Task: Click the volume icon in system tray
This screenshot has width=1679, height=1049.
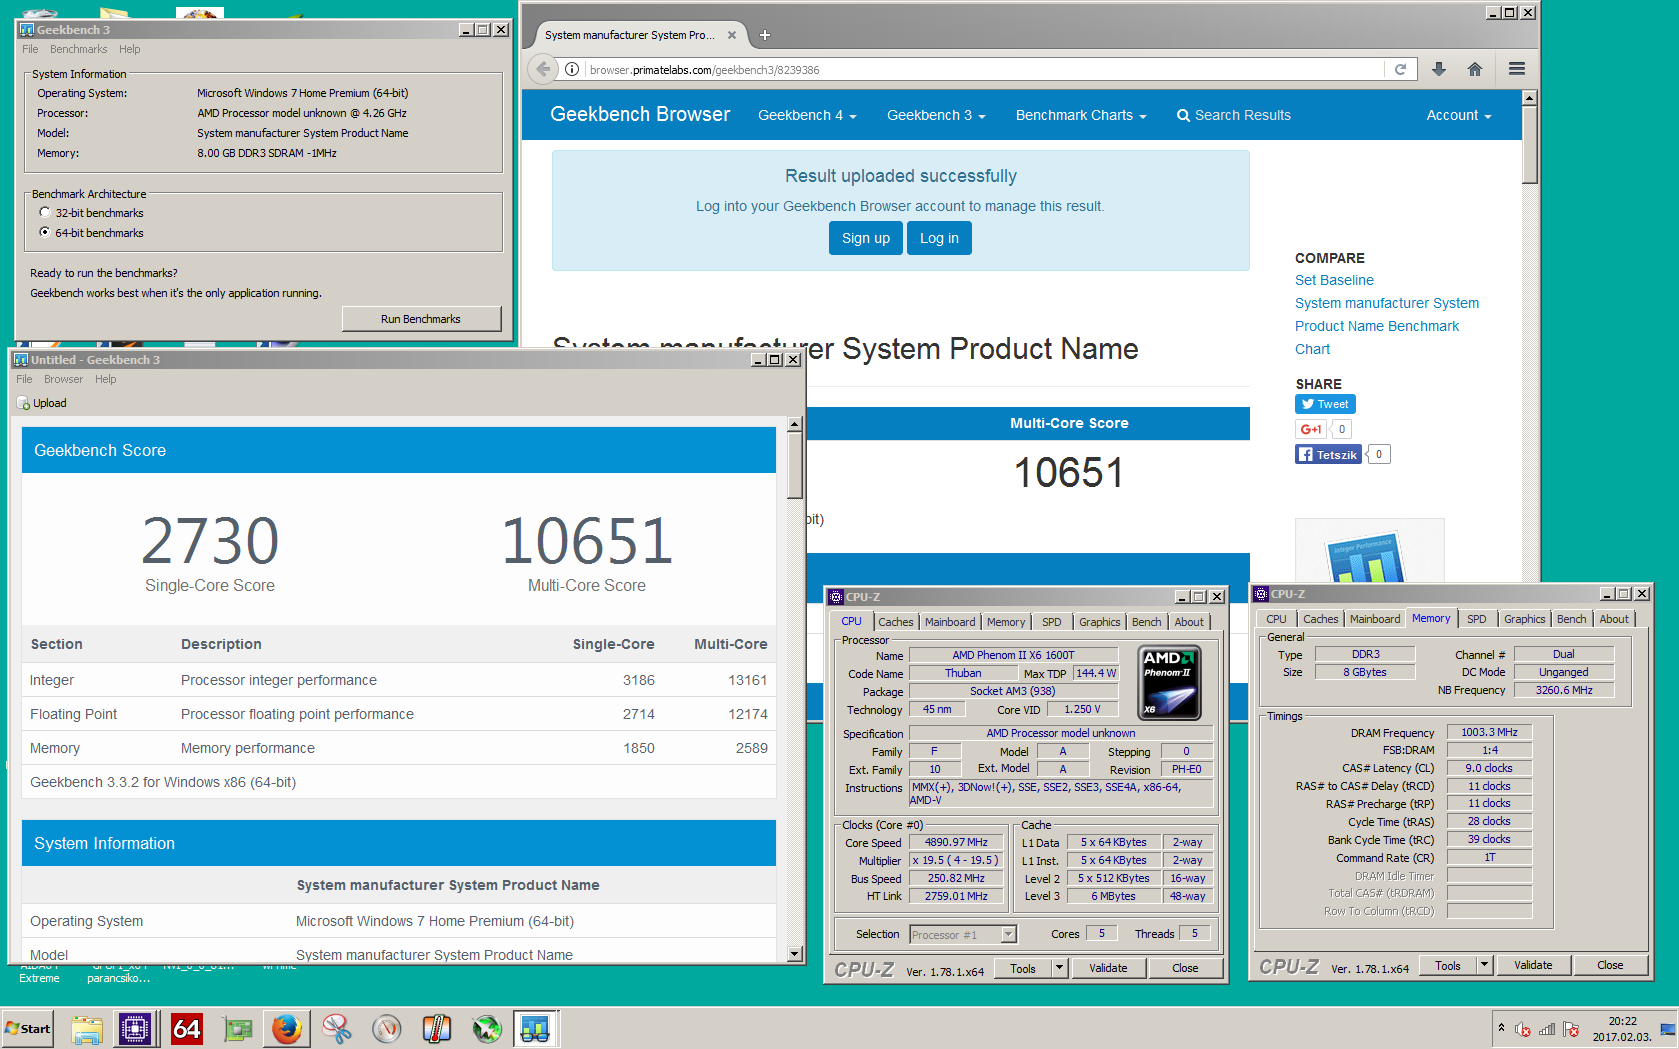Action: pyautogui.click(x=1523, y=1029)
